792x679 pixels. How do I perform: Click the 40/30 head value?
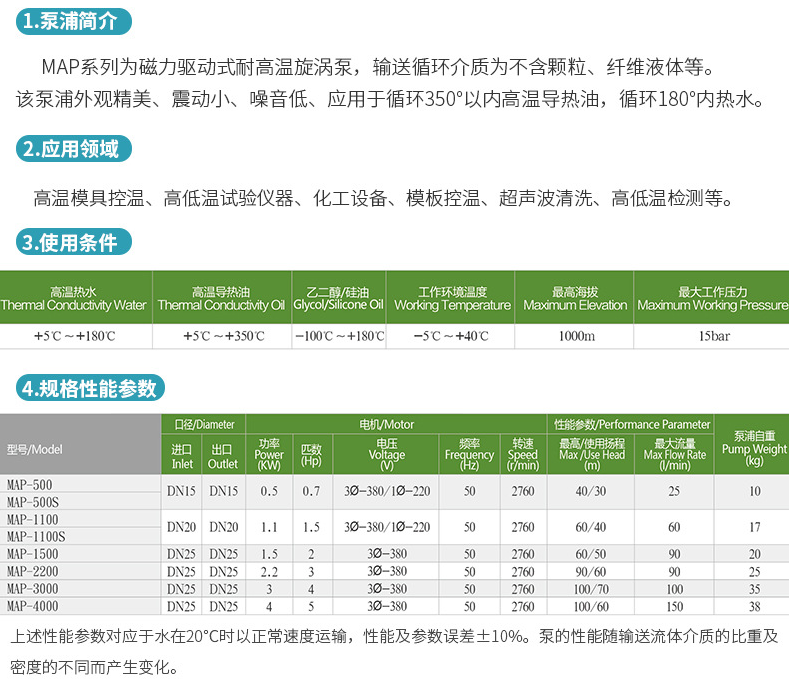point(591,491)
